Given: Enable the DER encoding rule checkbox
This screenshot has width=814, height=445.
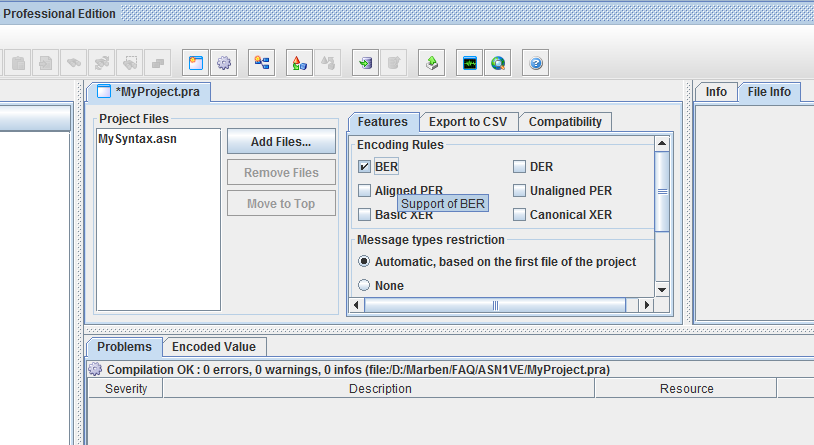Looking at the screenshot, I should [519, 167].
